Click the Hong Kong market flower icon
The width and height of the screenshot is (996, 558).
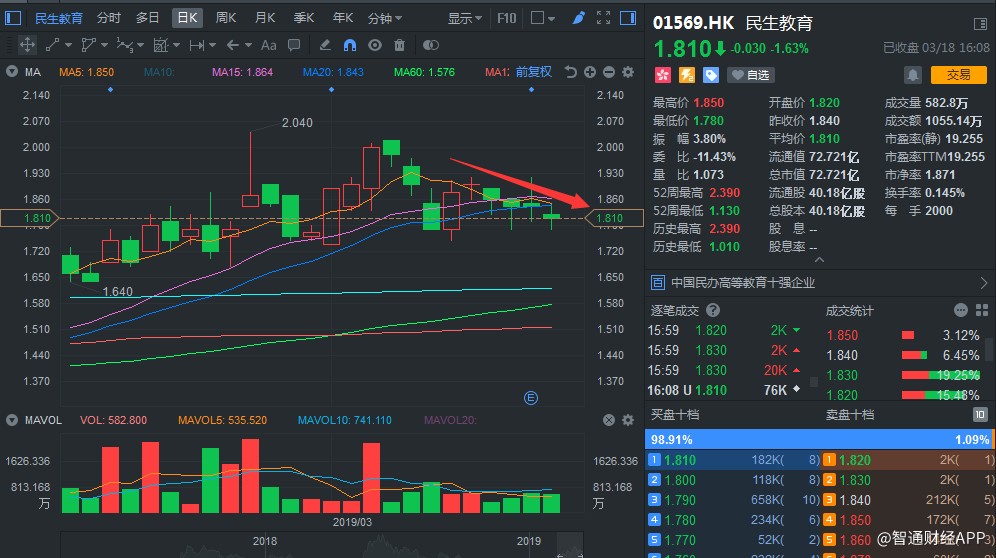tap(663, 75)
